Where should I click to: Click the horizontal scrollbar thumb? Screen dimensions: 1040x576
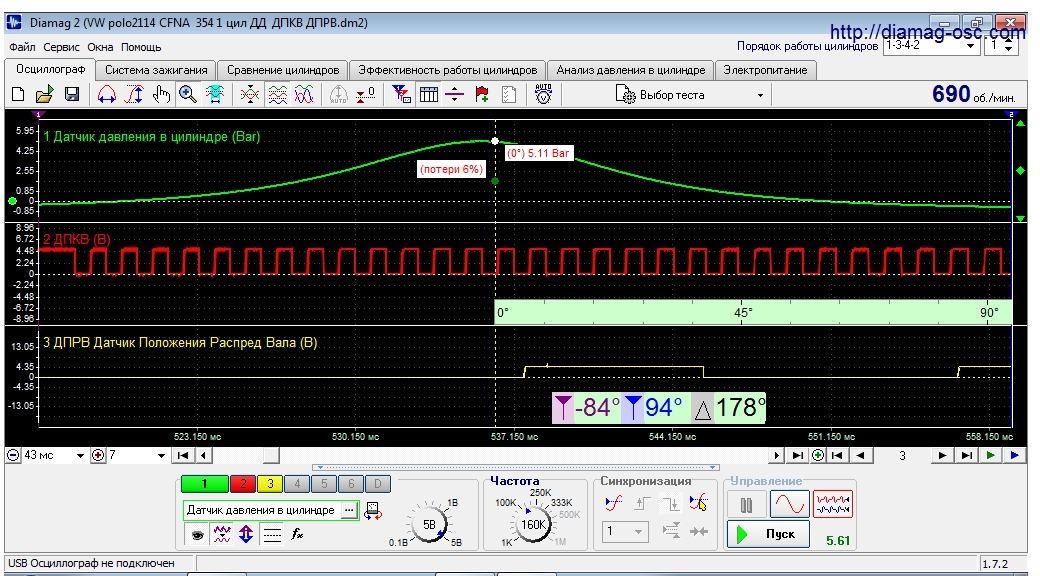pos(271,455)
